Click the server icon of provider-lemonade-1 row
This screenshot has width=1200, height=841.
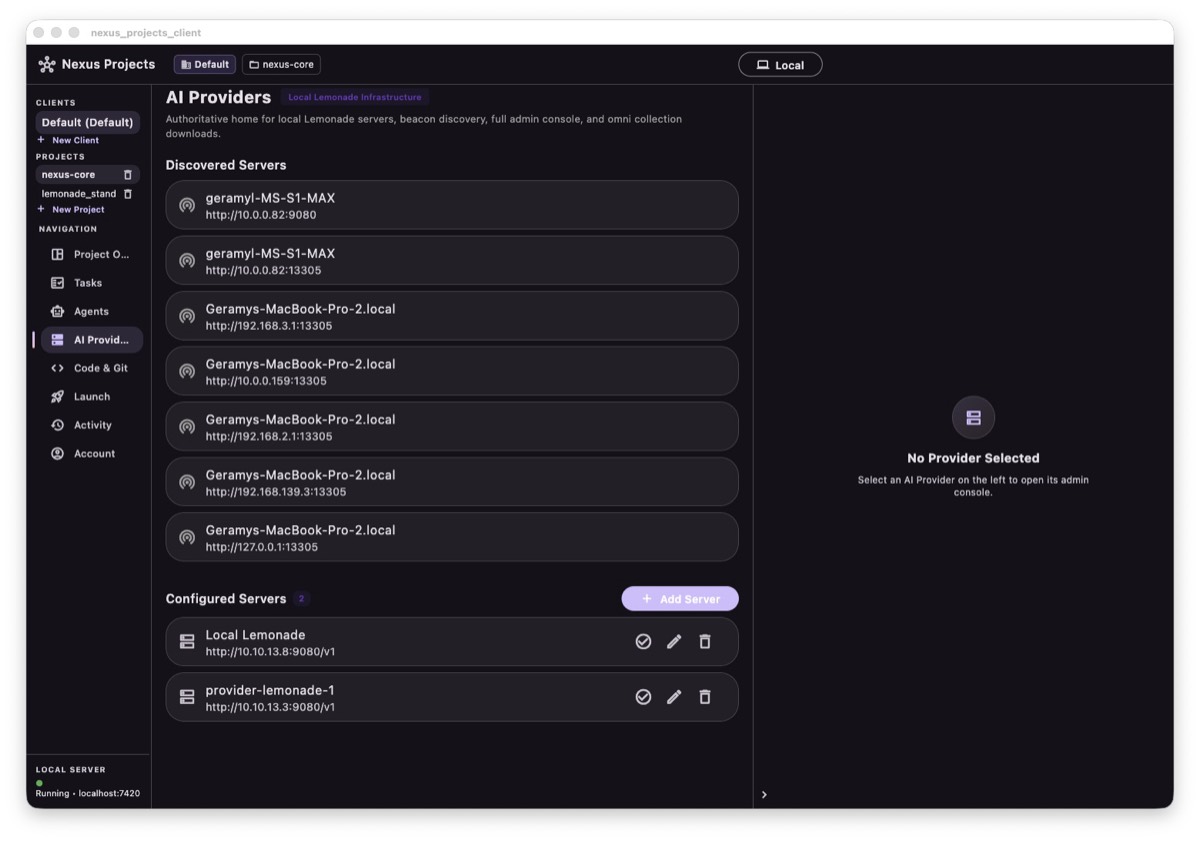coord(187,697)
